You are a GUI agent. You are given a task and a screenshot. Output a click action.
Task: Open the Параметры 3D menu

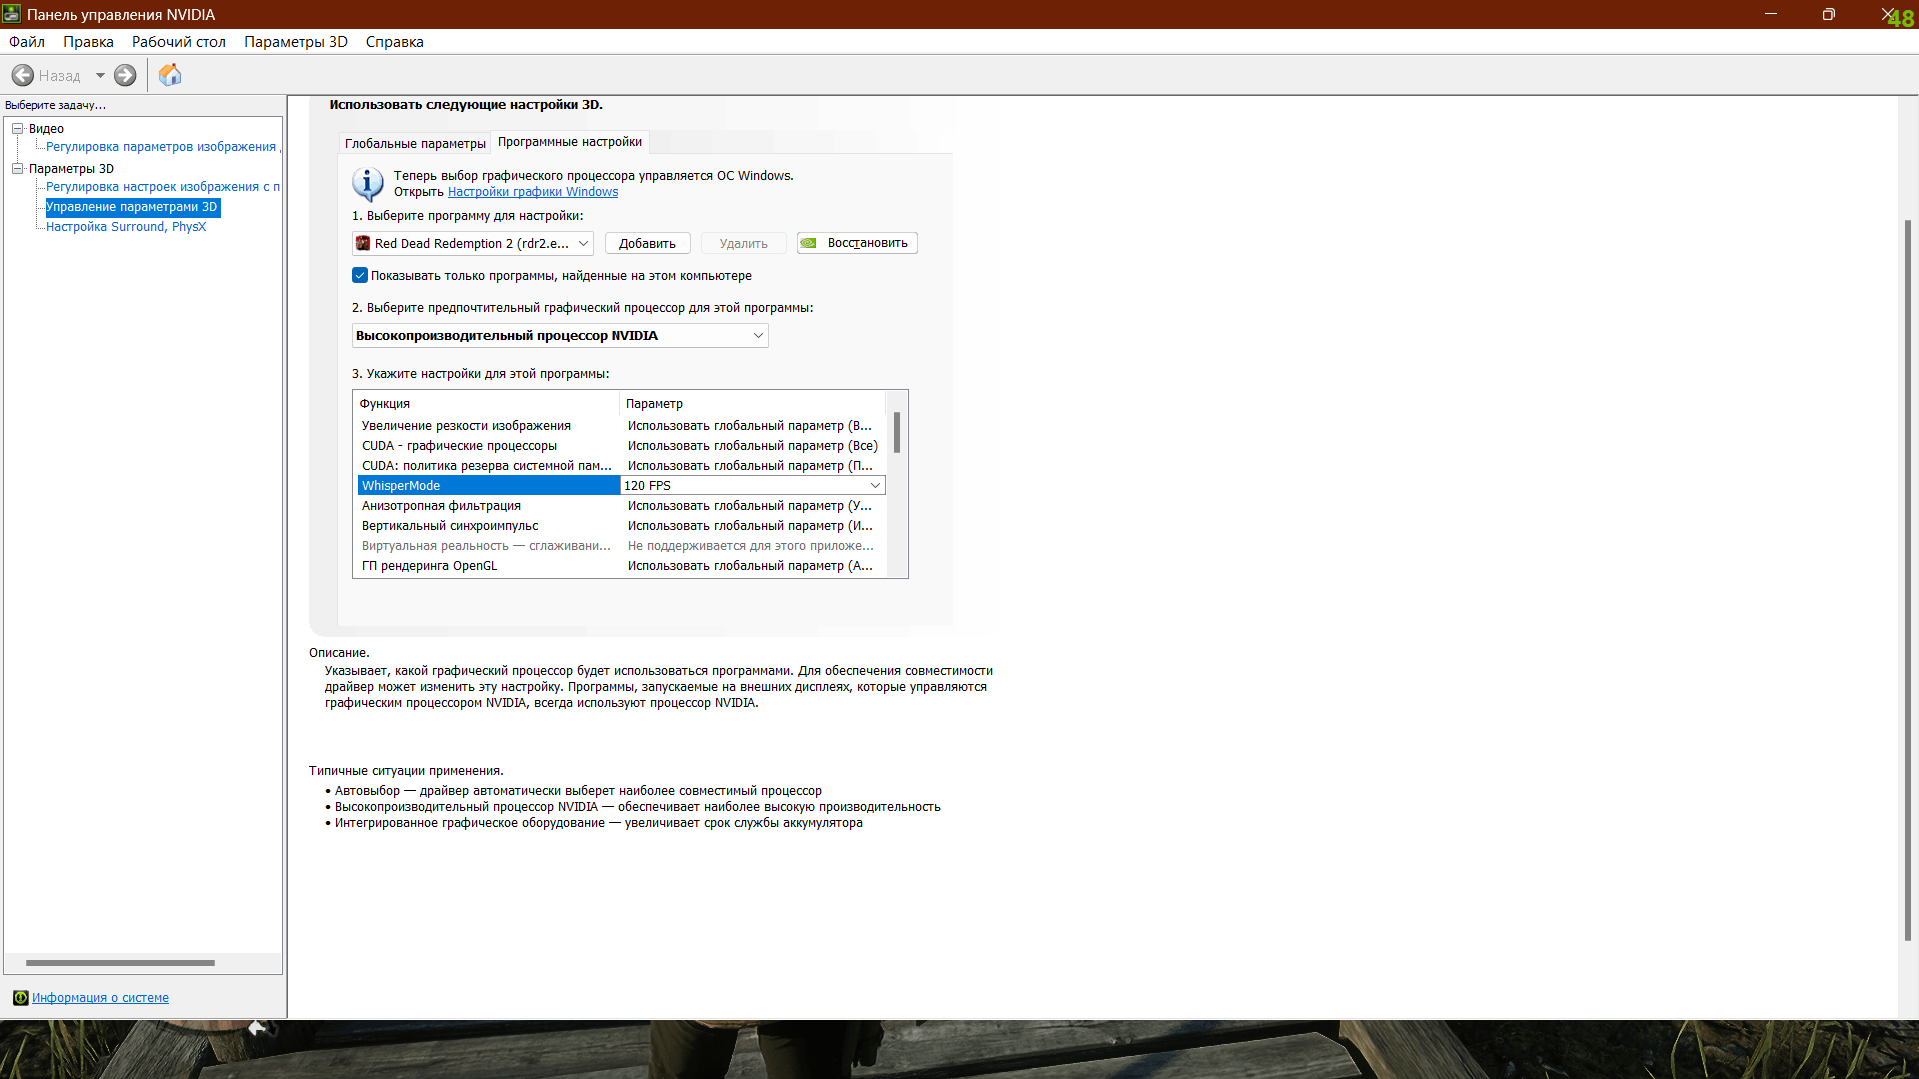296,42
